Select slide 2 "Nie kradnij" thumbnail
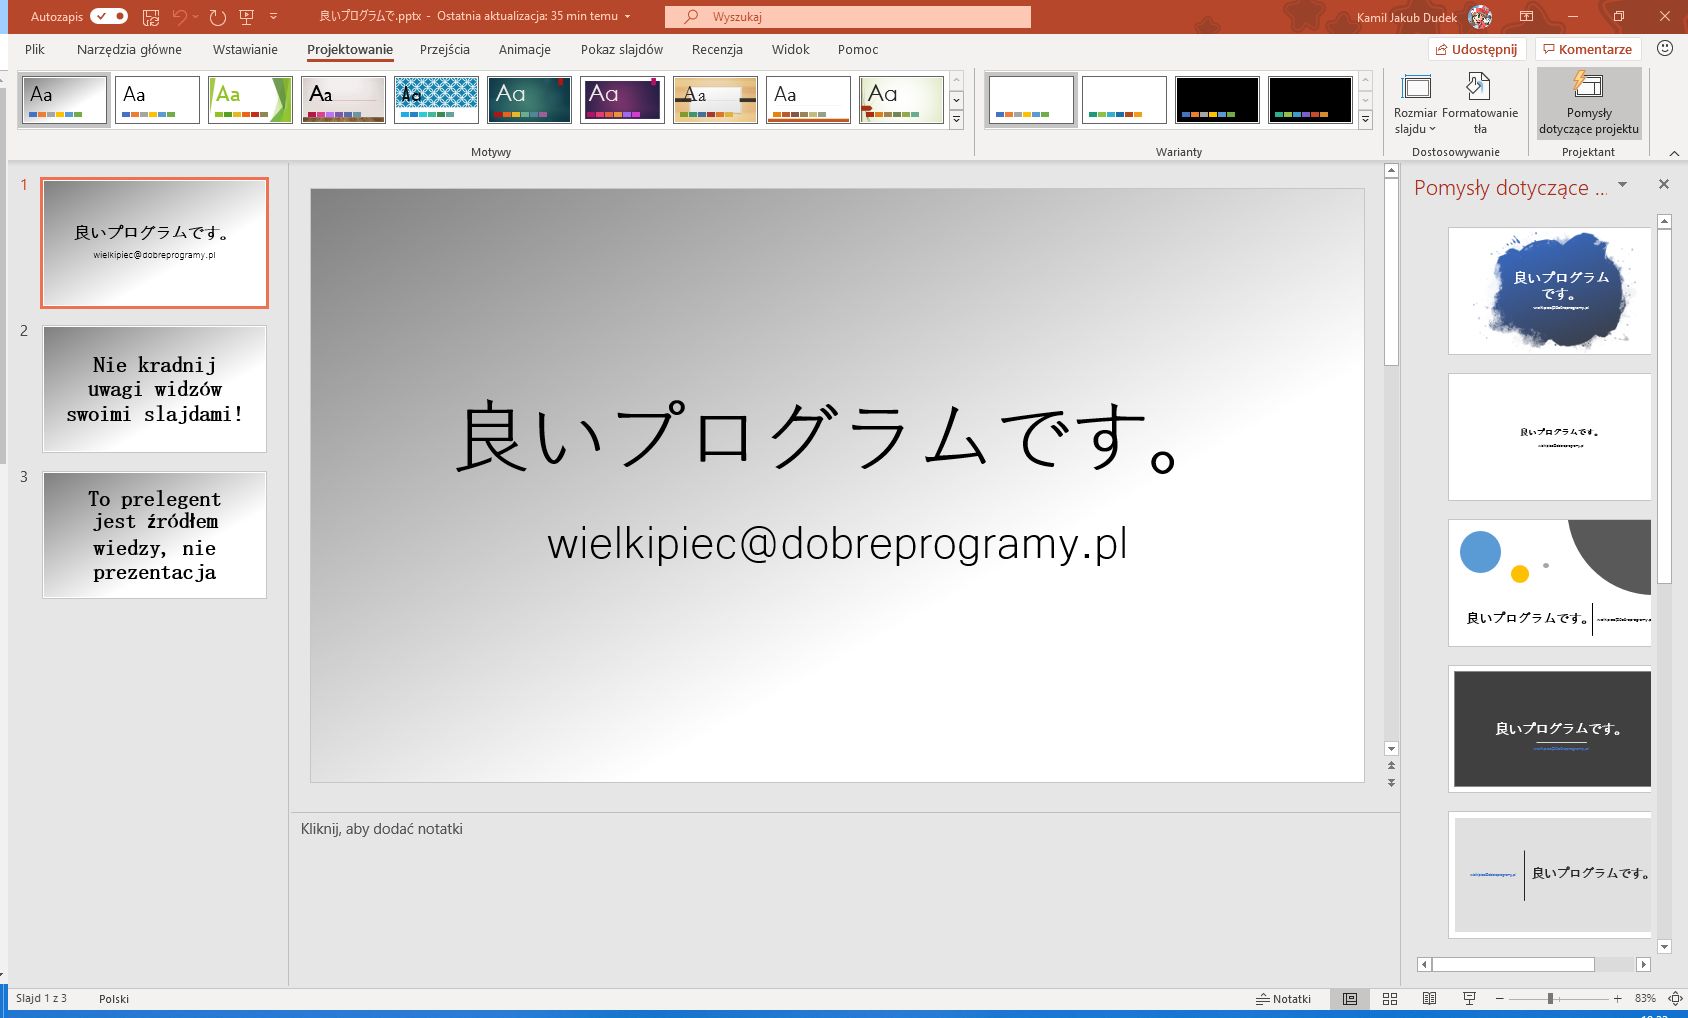The height and width of the screenshot is (1018, 1688). pyautogui.click(x=155, y=389)
